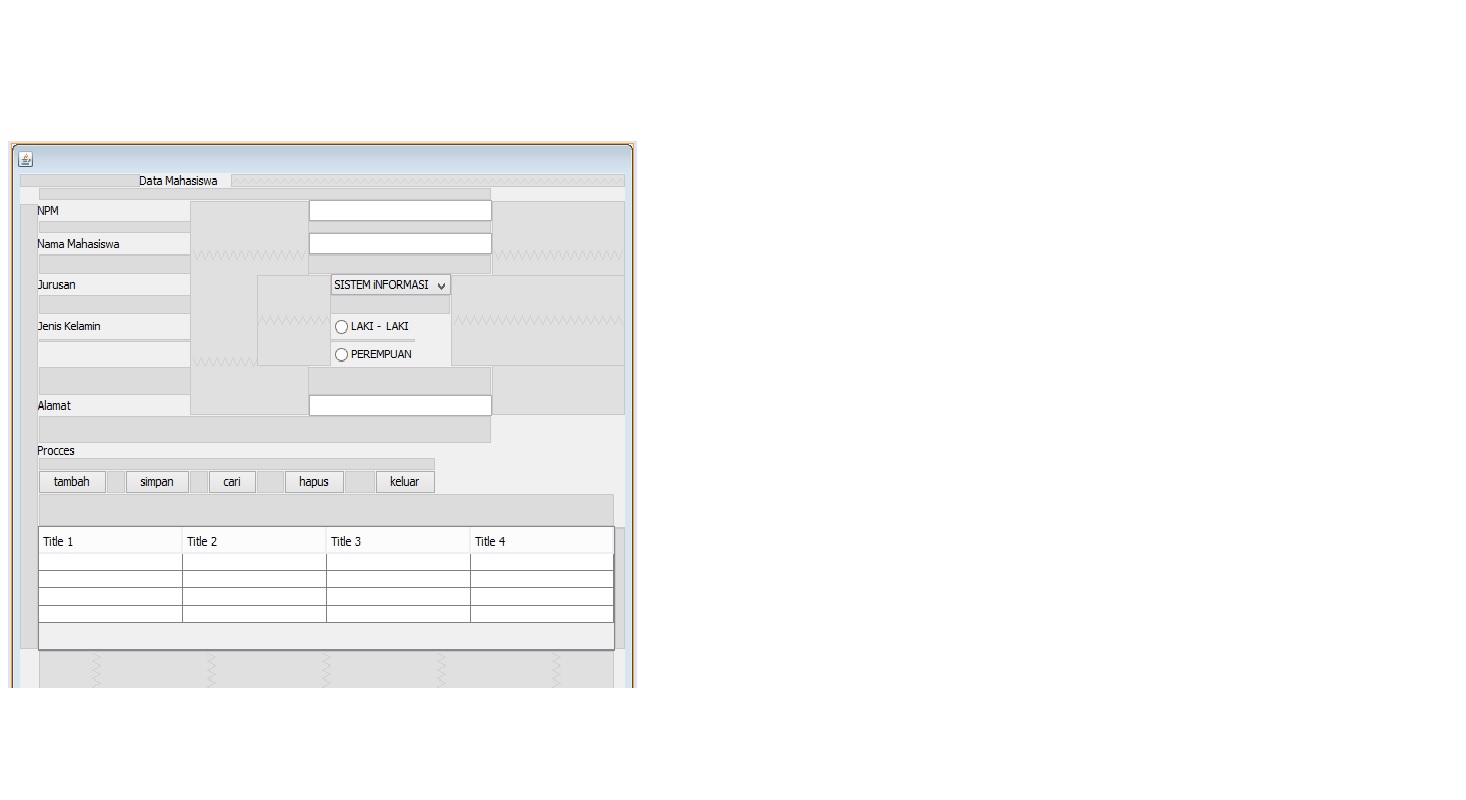Click the Title 4 column header

coord(540,540)
